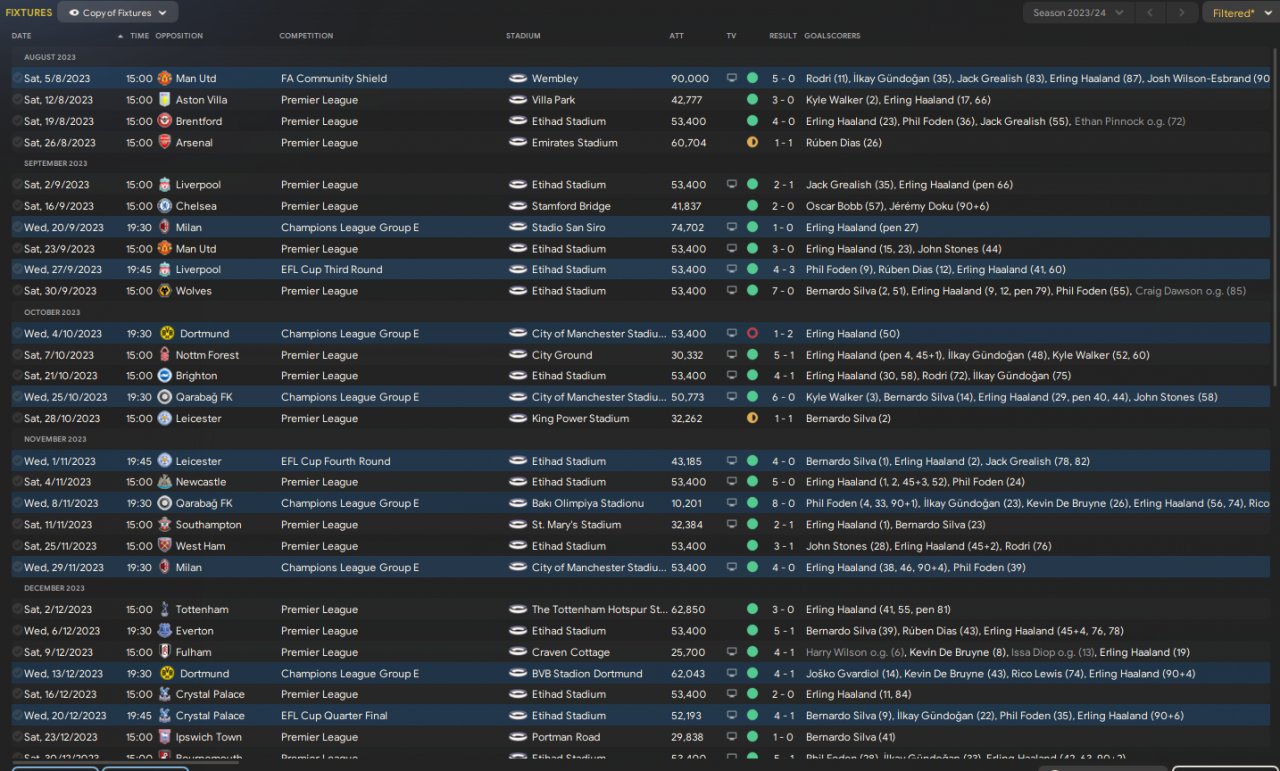The image size is (1280, 771).
Task: Click red loss indicator for Dortmund match
Action: point(752,334)
